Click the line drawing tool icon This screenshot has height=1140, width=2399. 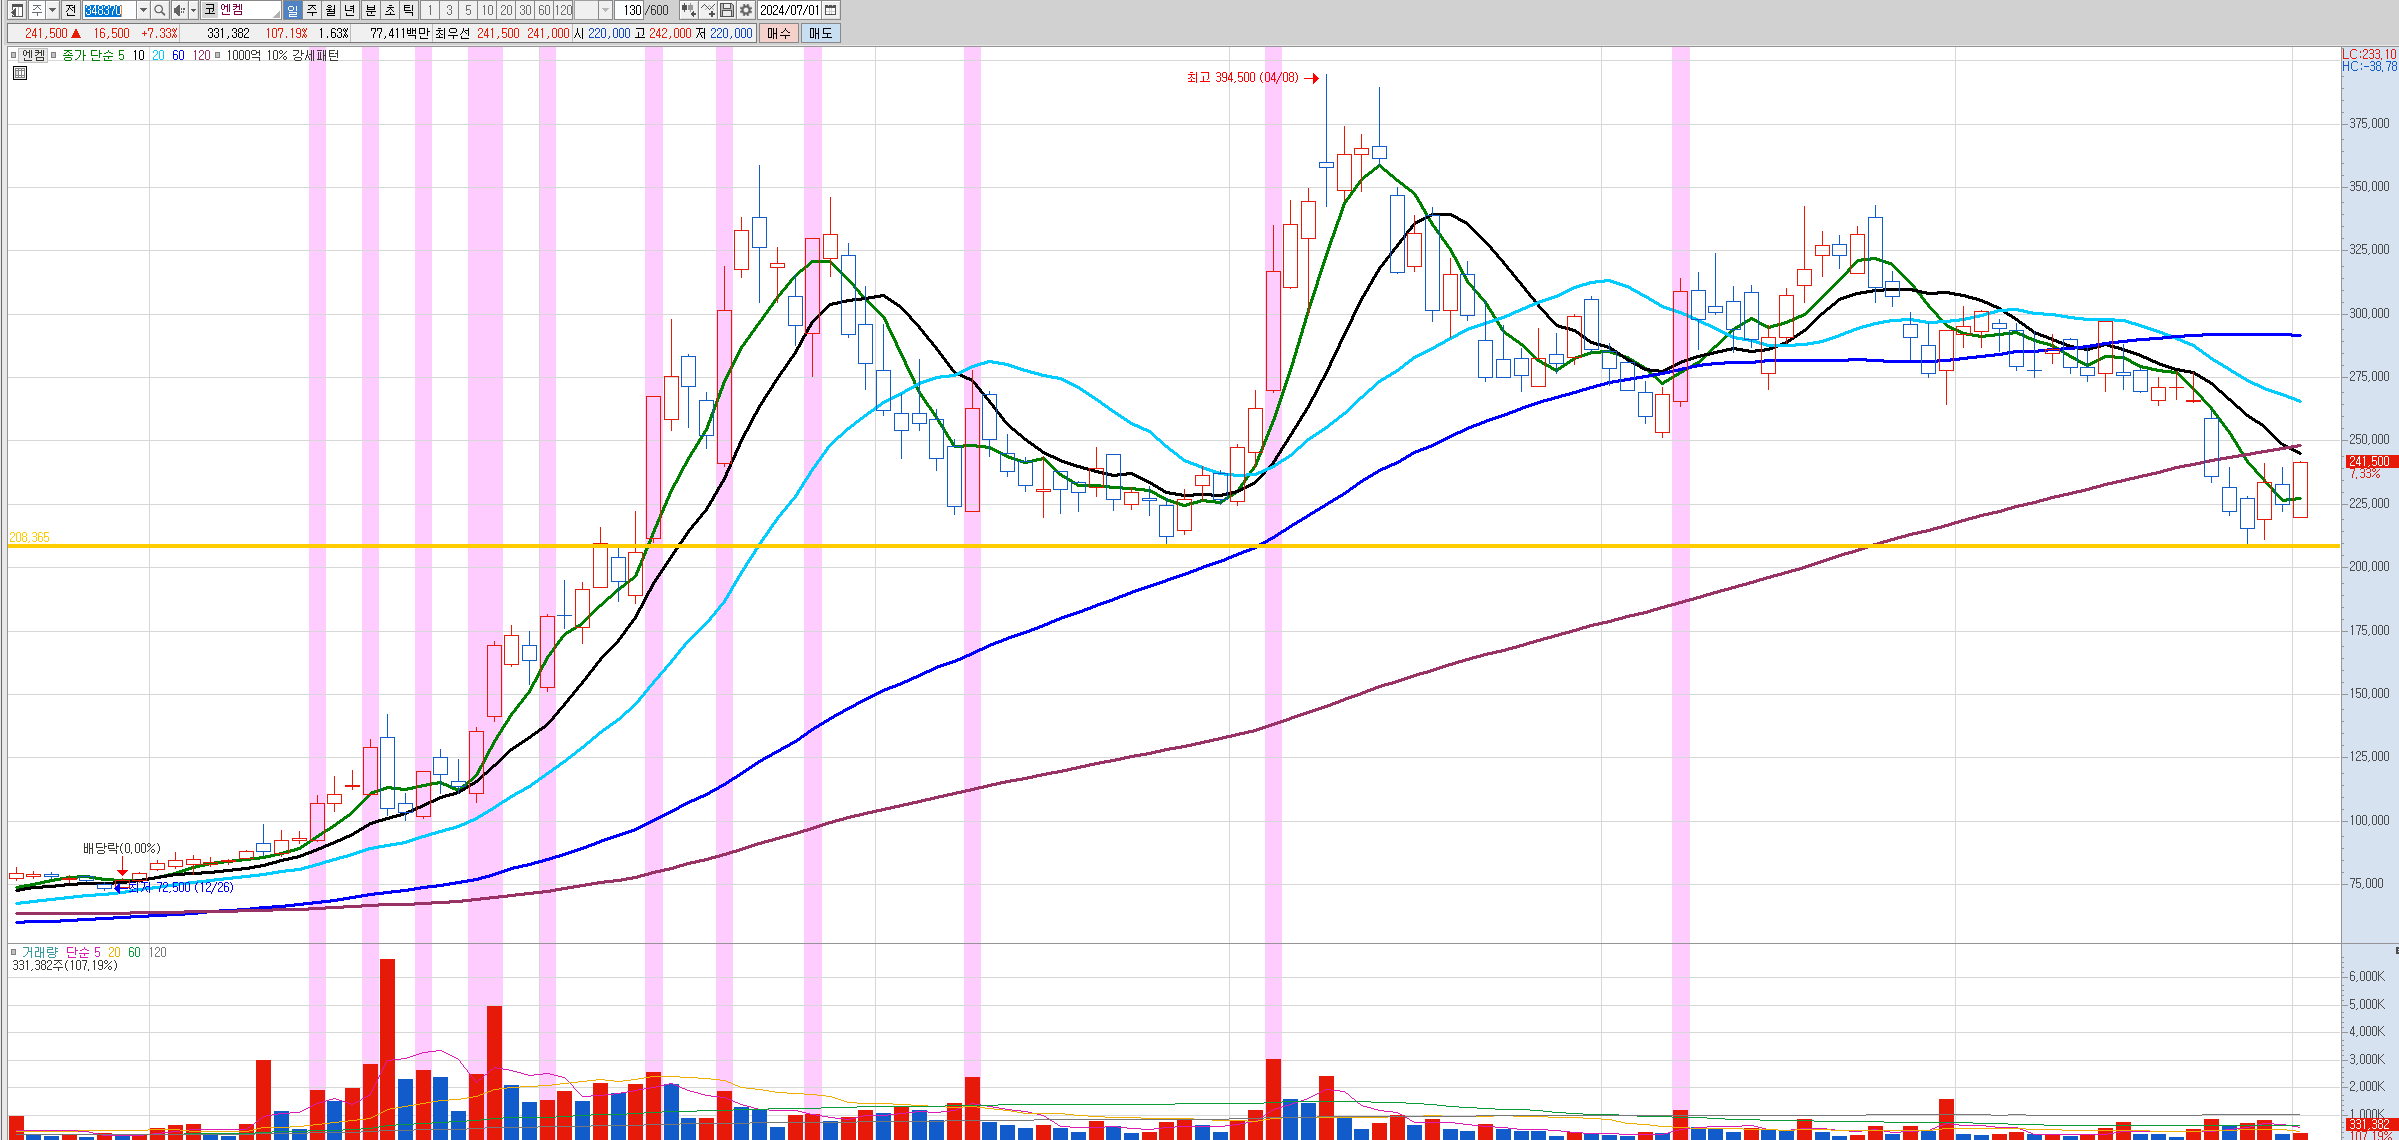[708, 10]
